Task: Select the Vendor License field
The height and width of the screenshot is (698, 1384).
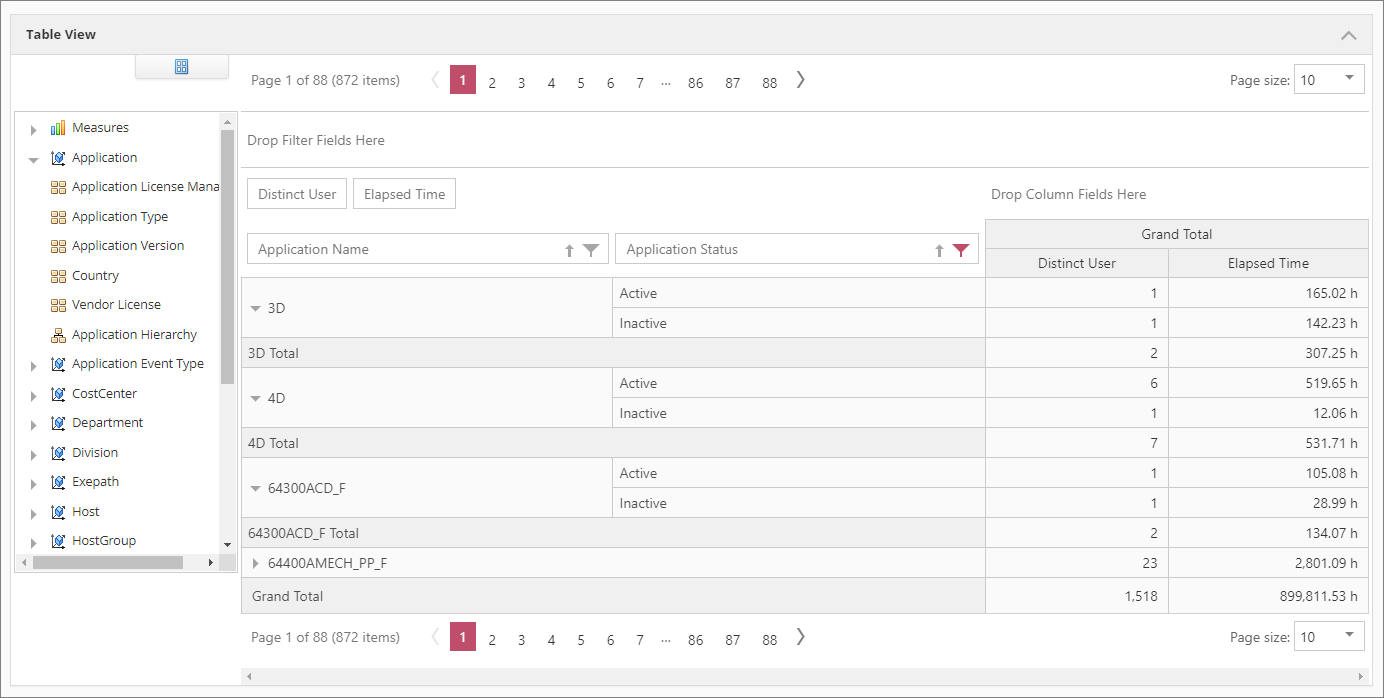Action: click(116, 305)
